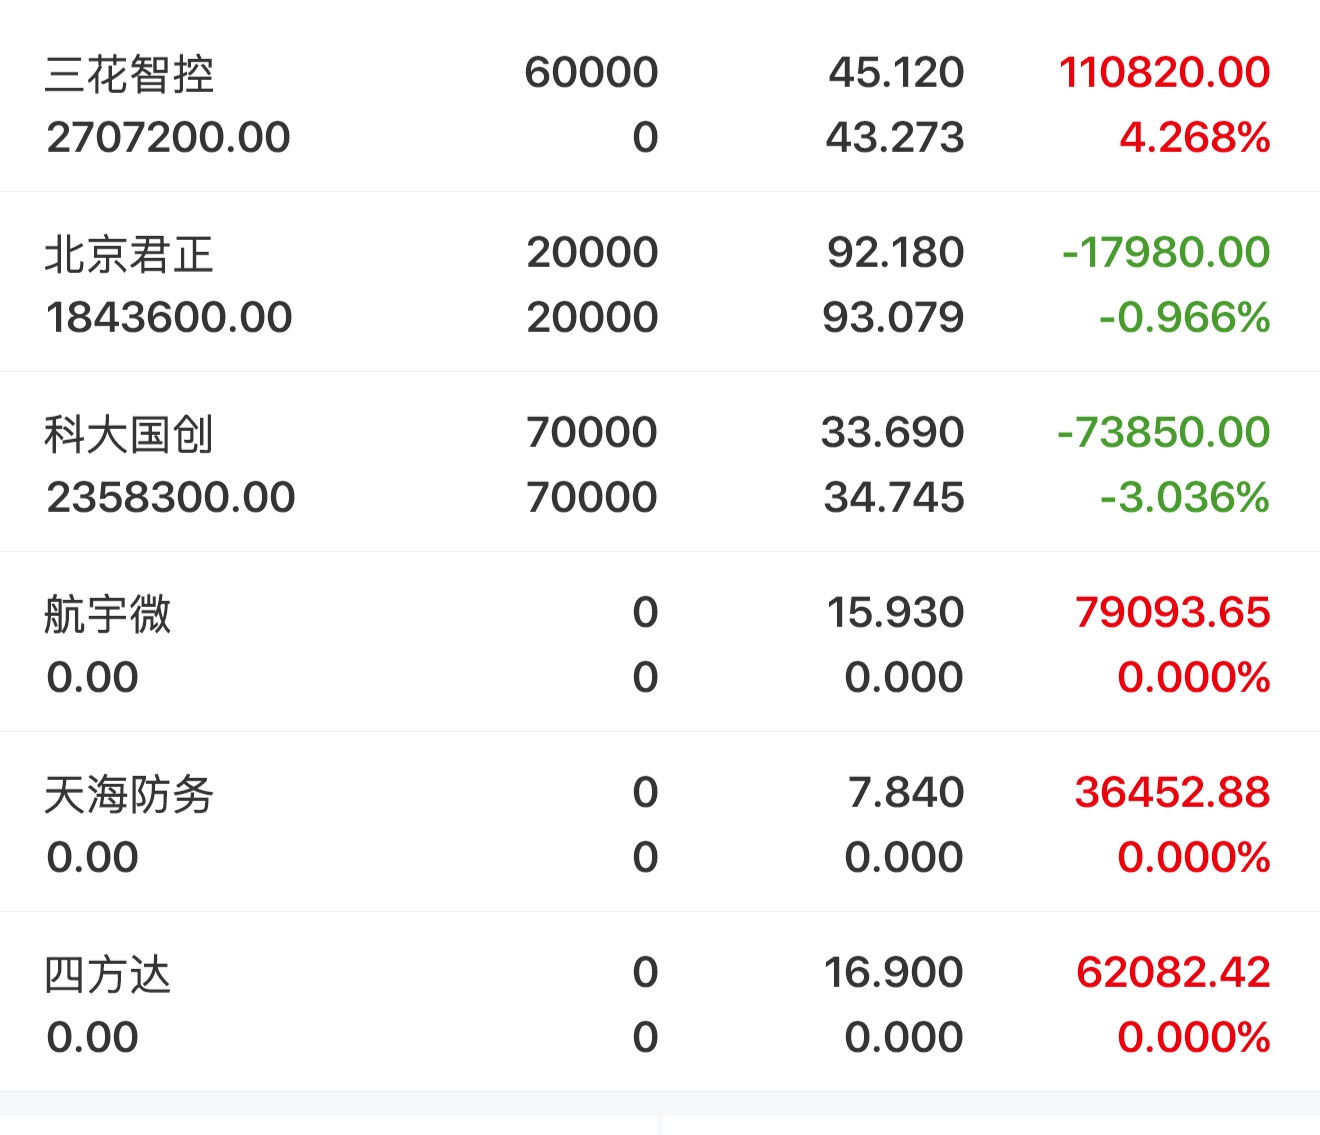Screen dimensions: 1320x1135
Task: Tap profit amount 110820.00
Action: 1164,72
